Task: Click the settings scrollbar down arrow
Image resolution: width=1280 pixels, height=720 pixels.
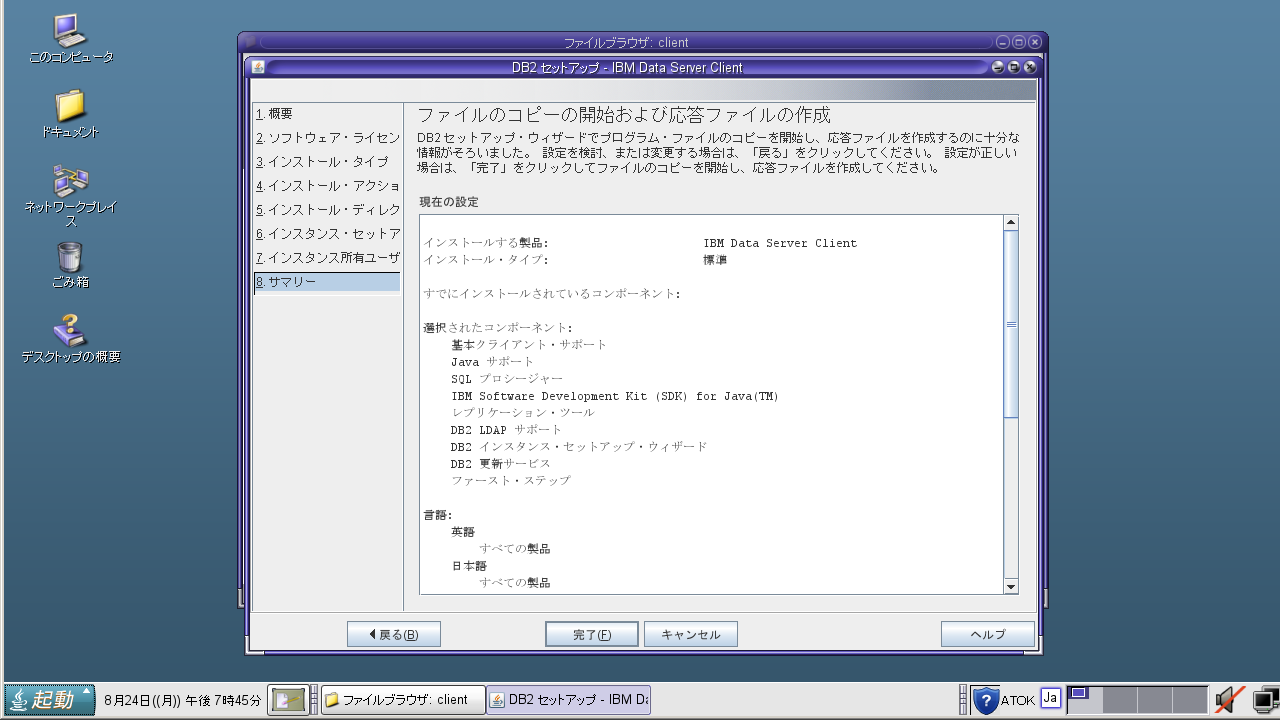Action: pyautogui.click(x=1011, y=587)
